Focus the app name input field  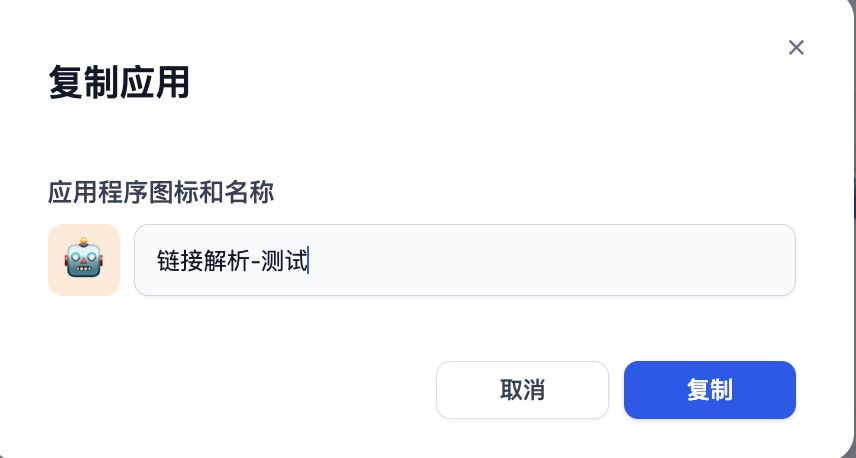tap(465, 260)
